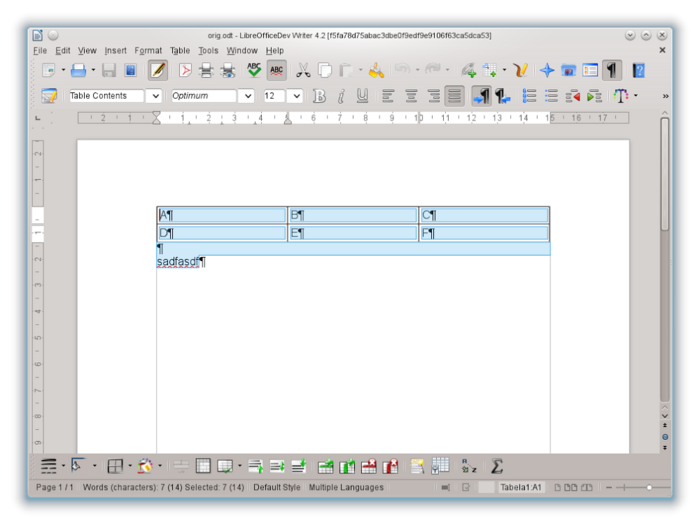Viewport: 700px width, 525px height.
Task: Click the Show Draw Functions icon
Action: [x=520, y=70]
